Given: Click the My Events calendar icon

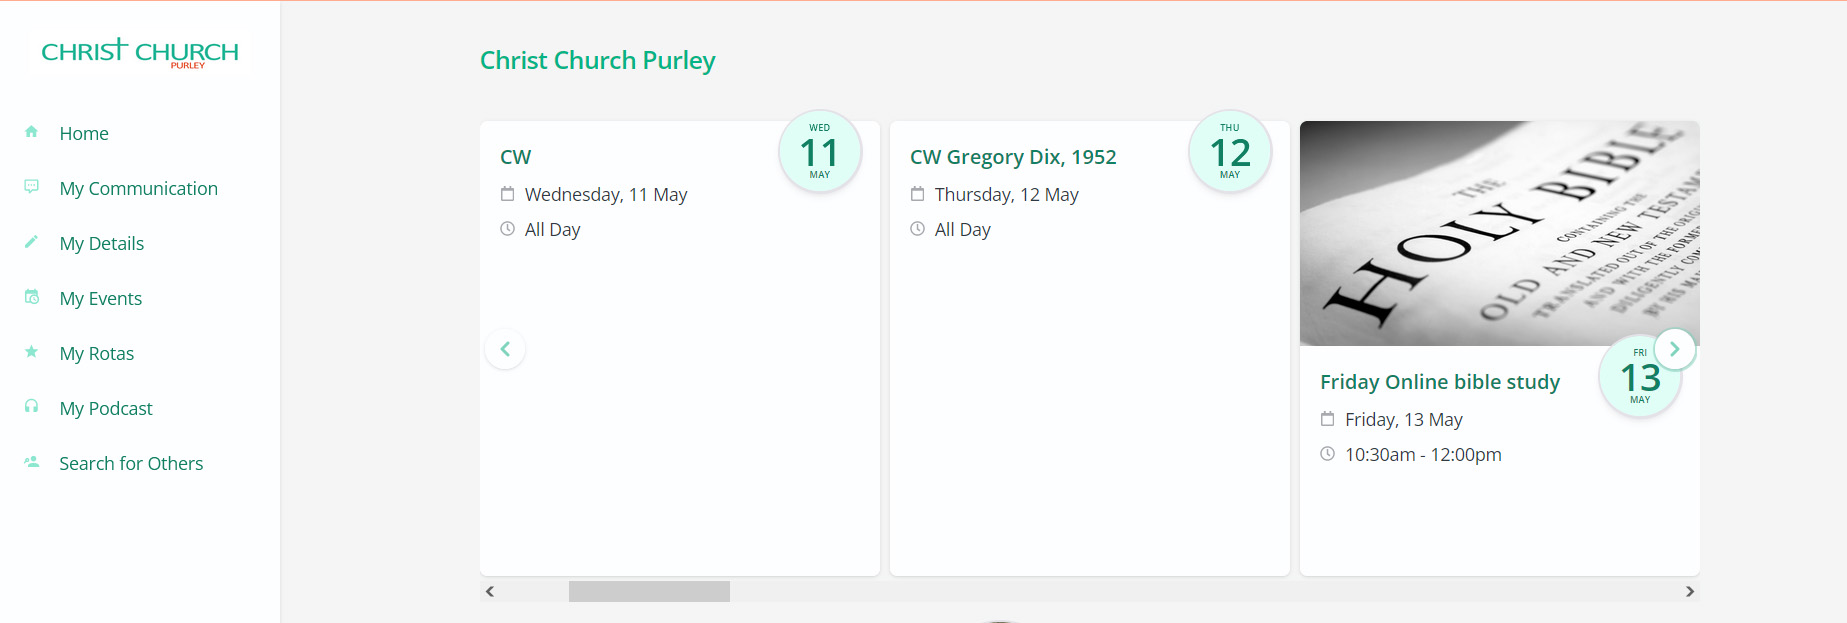Looking at the screenshot, I should [31, 297].
